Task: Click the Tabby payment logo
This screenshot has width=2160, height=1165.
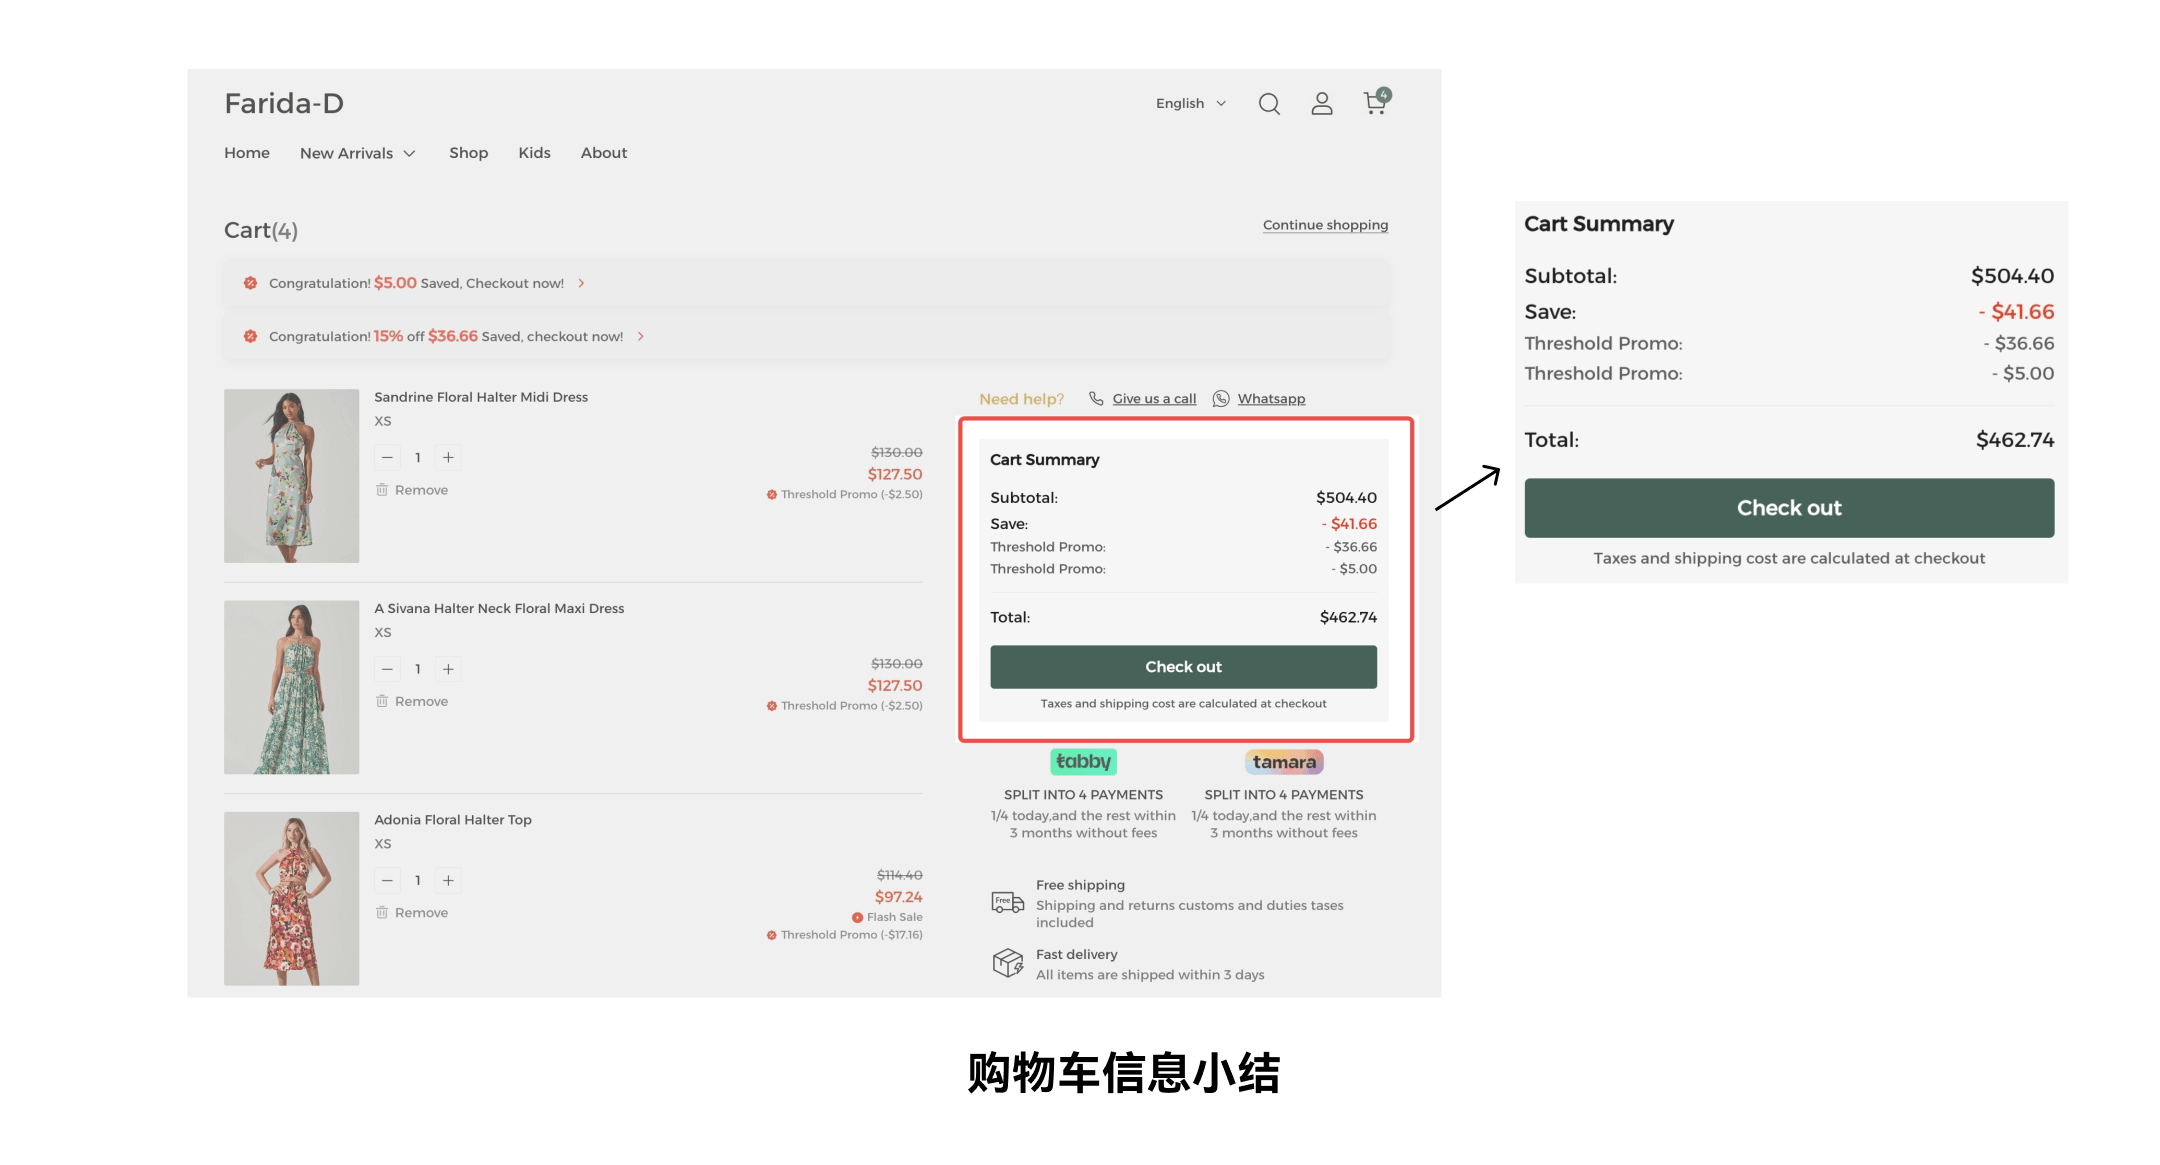Action: (x=1081, y=762)
